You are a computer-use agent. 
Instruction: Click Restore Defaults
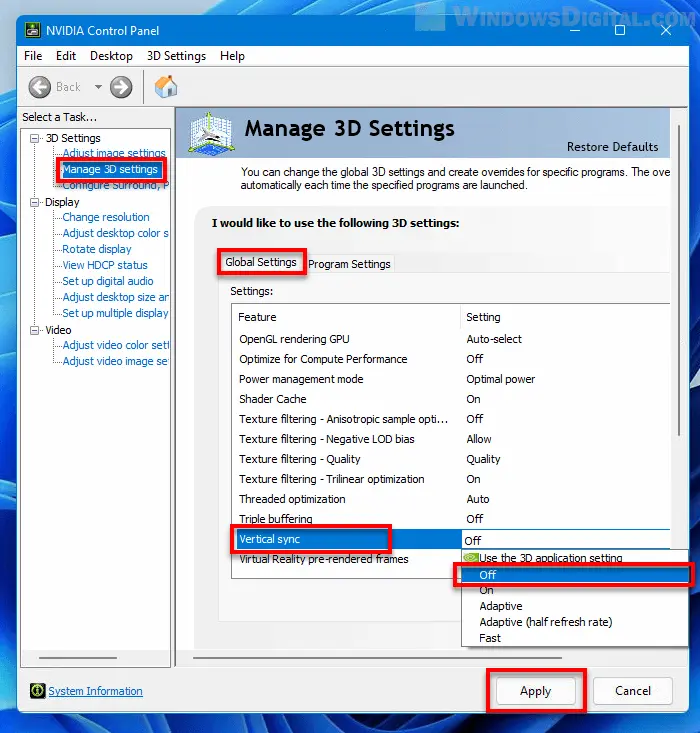[612, 147]
